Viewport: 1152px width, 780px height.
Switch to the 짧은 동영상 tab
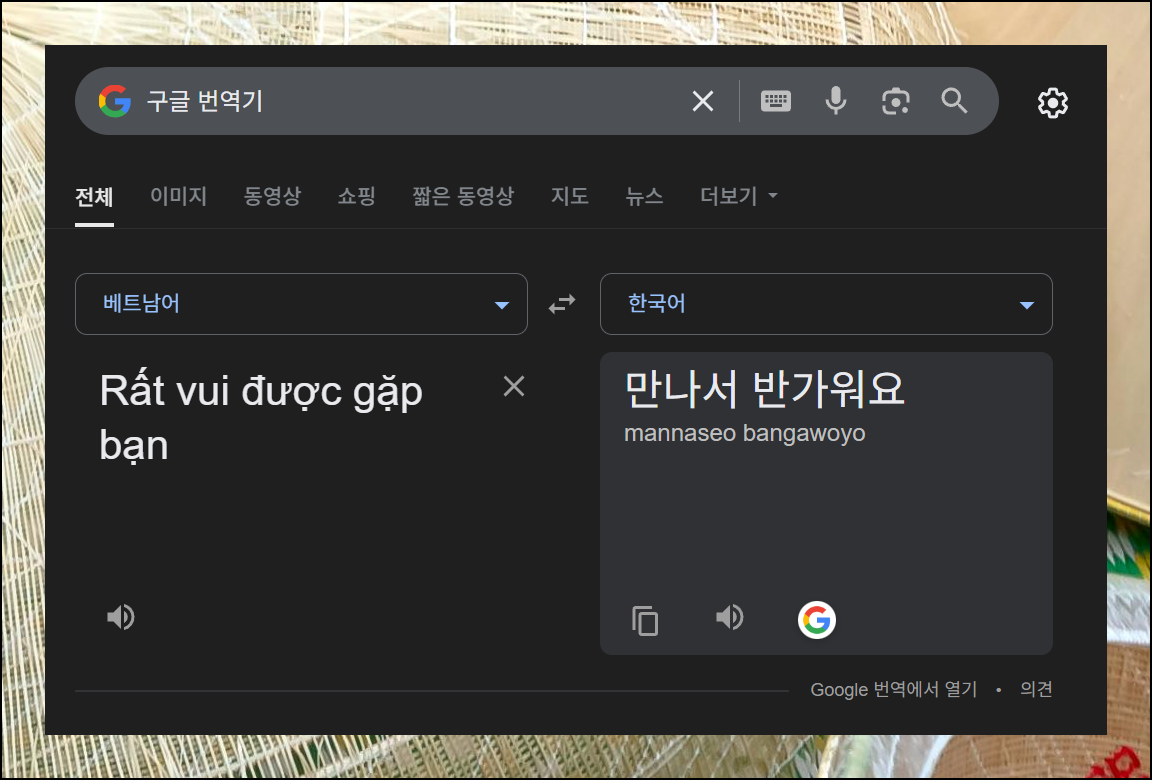pyautogui.click(x=463, y=196)
